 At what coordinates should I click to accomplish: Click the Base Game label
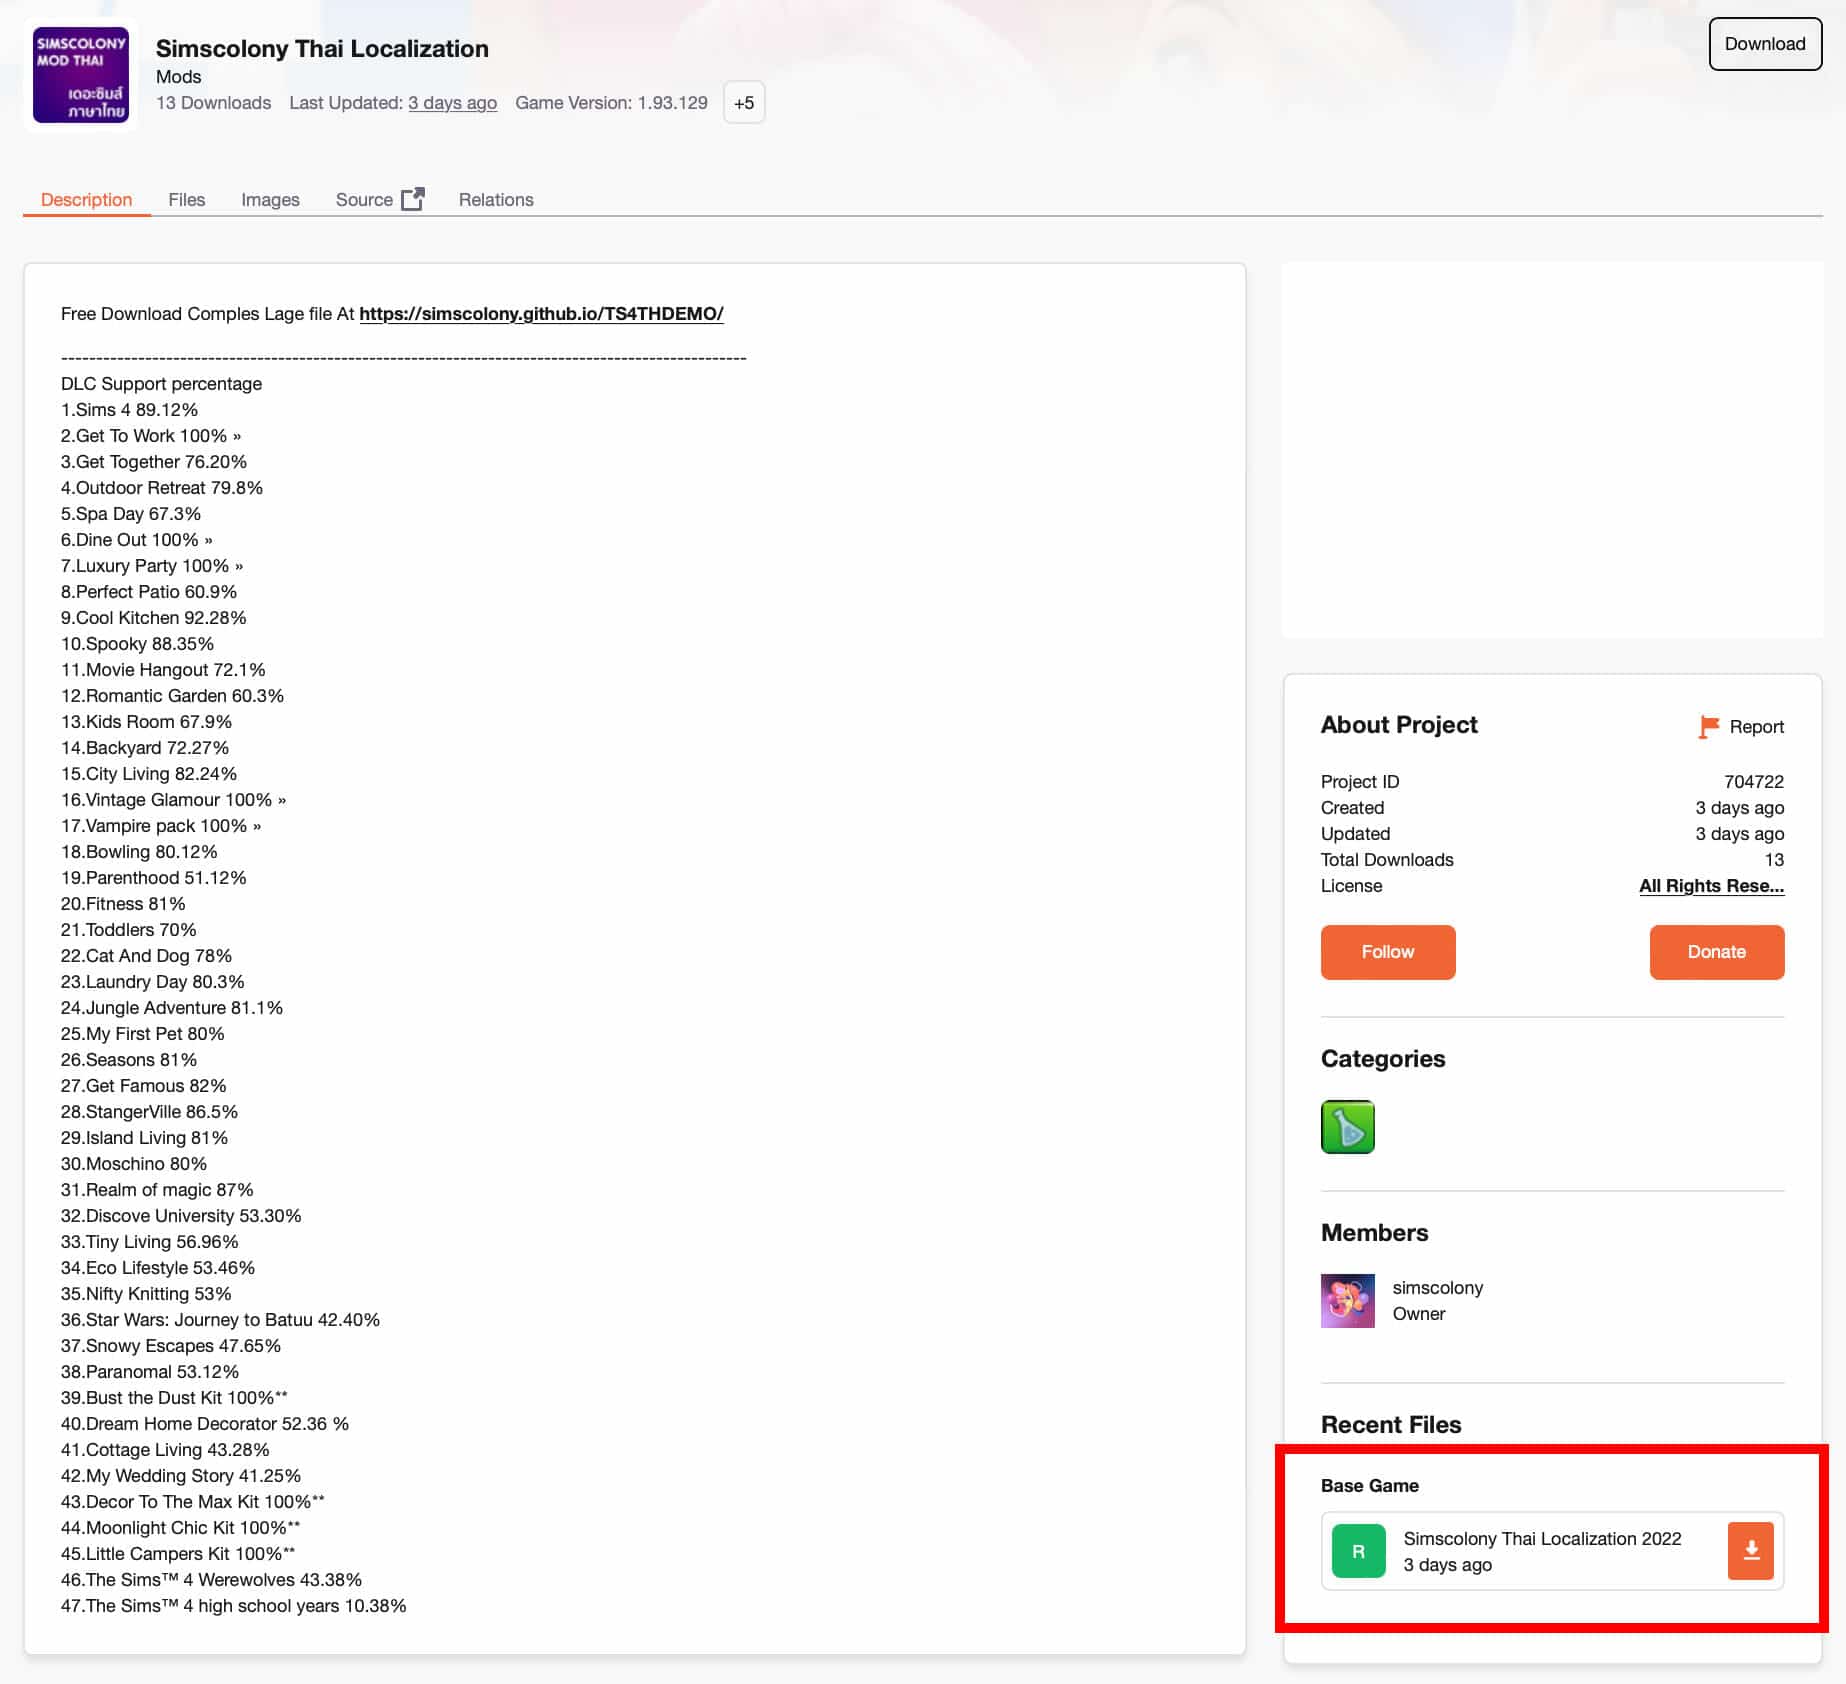pyautogui.click(x=1369, y=1486)
